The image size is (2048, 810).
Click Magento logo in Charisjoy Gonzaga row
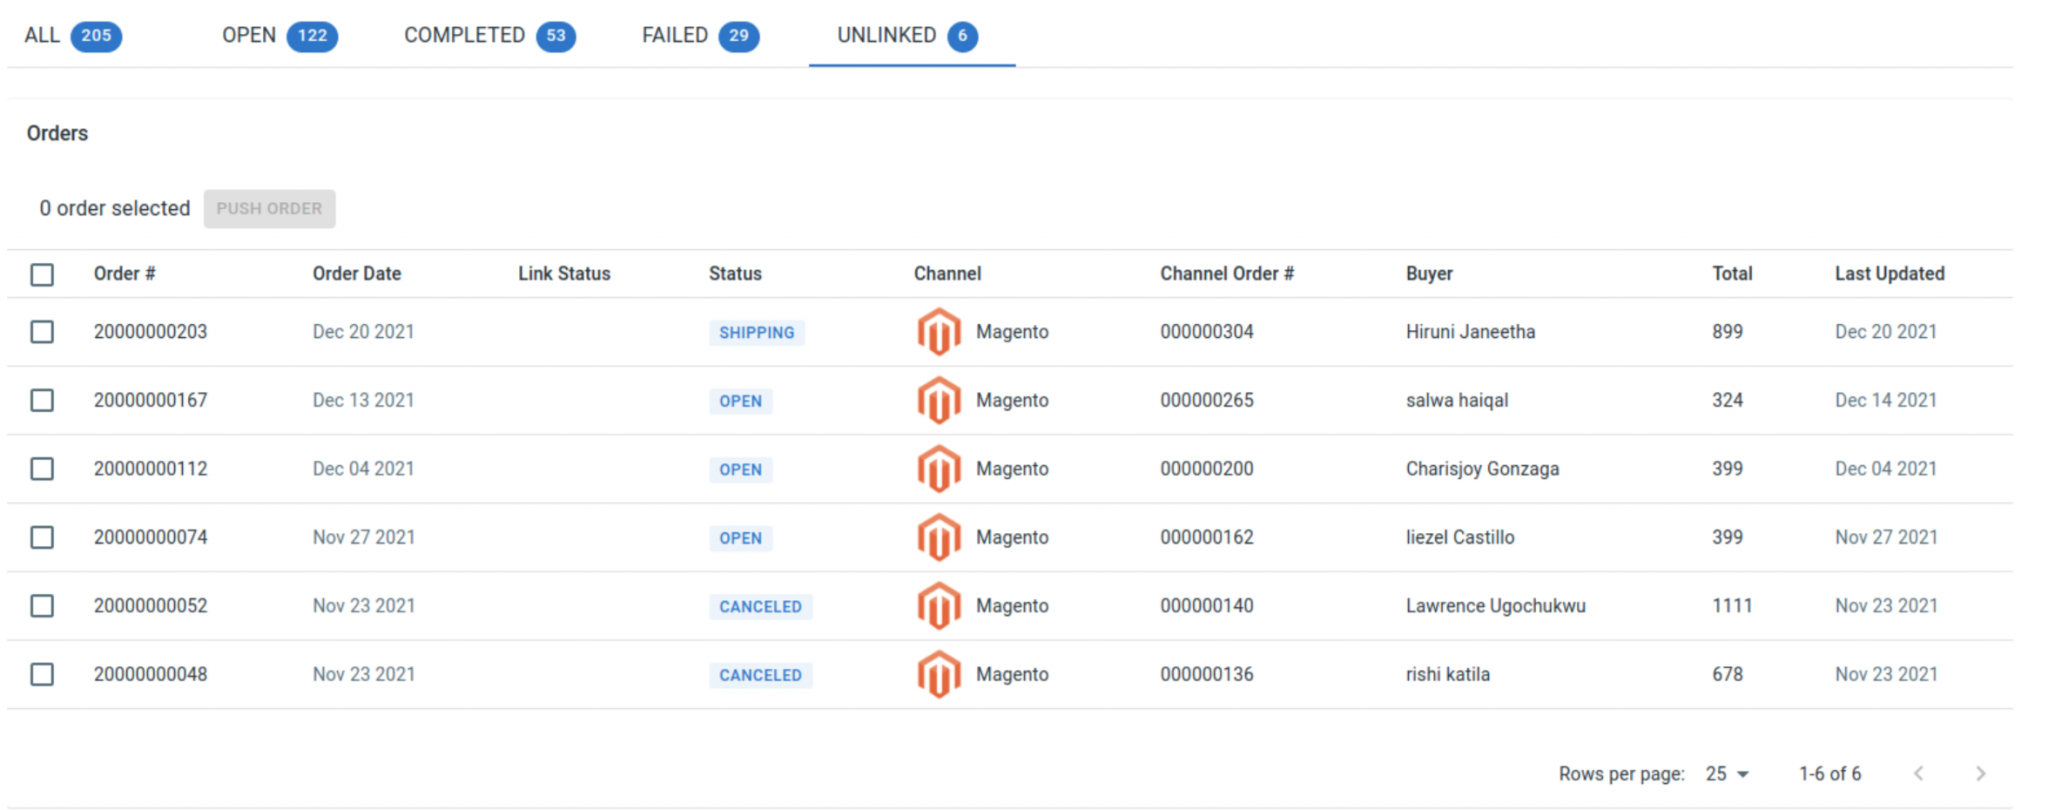(x=938, y=469)
